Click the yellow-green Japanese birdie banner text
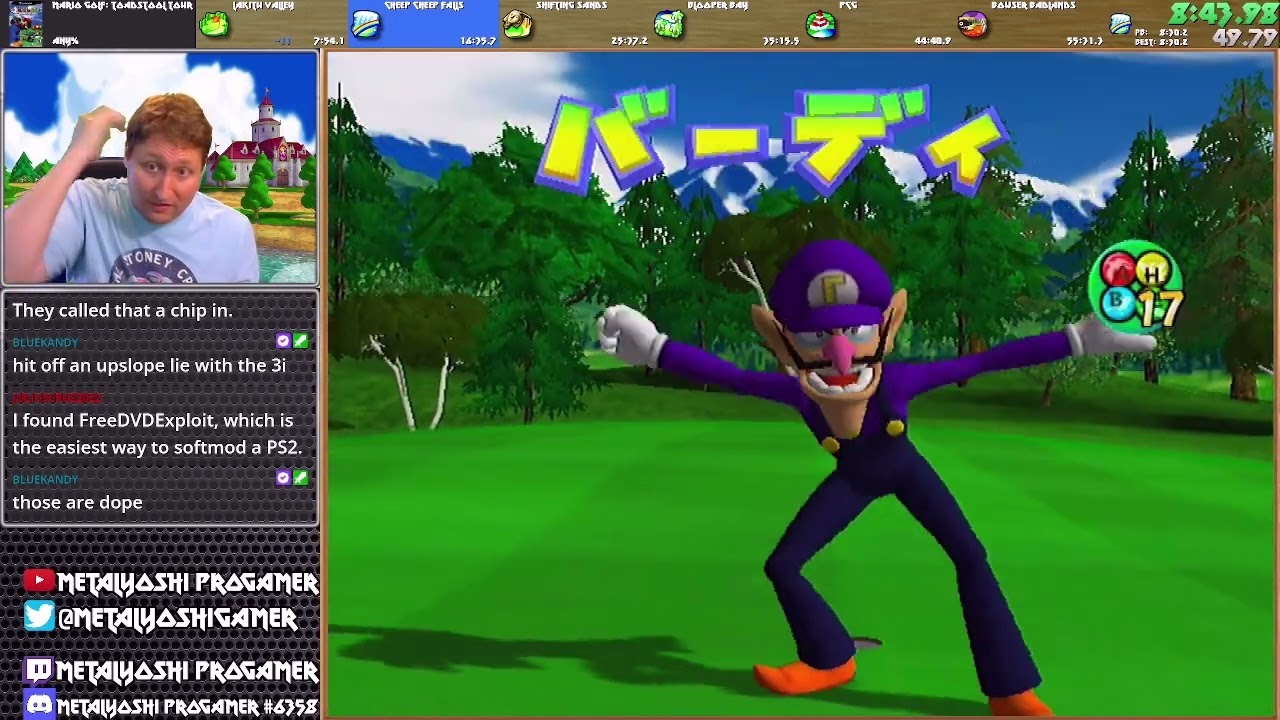1280x720 pixels. pos(771,137)
